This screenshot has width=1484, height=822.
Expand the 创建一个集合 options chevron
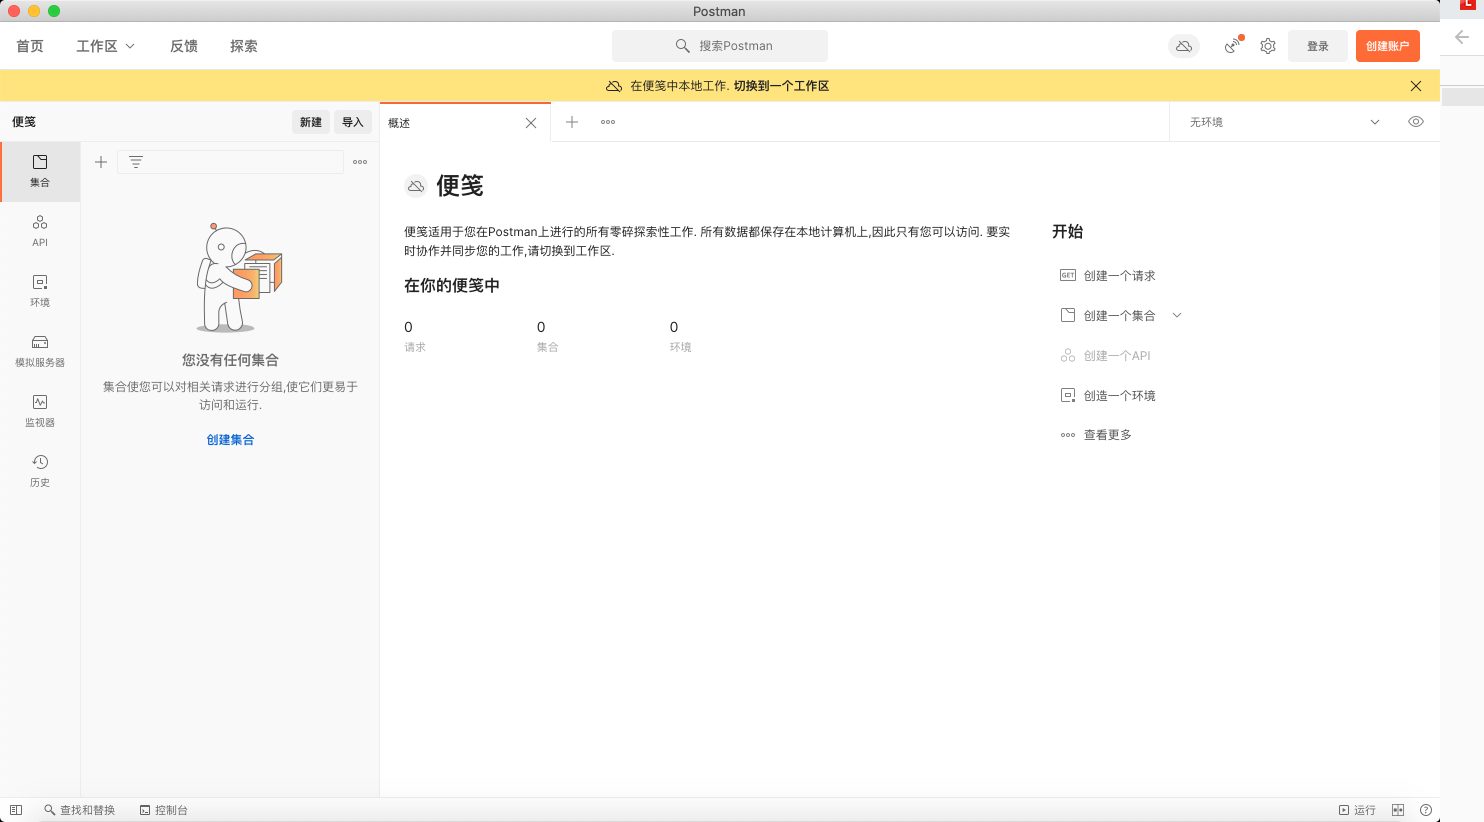[x=1177, y=314]
